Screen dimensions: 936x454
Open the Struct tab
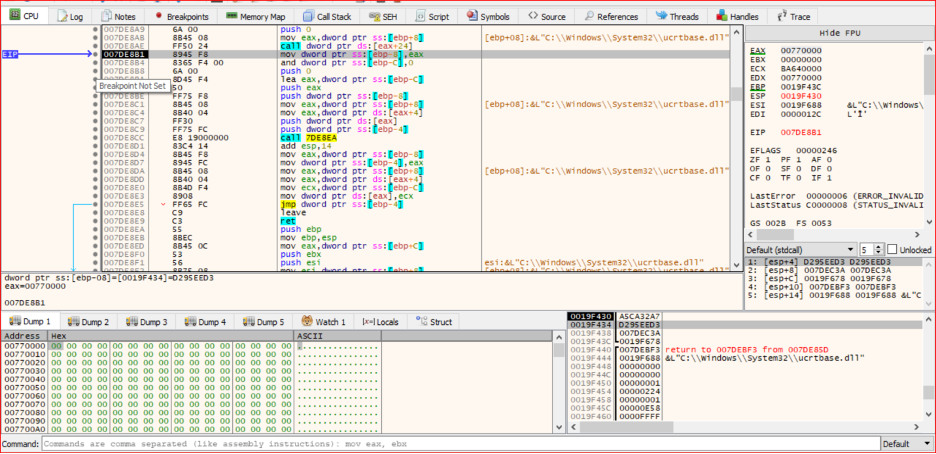[434, 322]
